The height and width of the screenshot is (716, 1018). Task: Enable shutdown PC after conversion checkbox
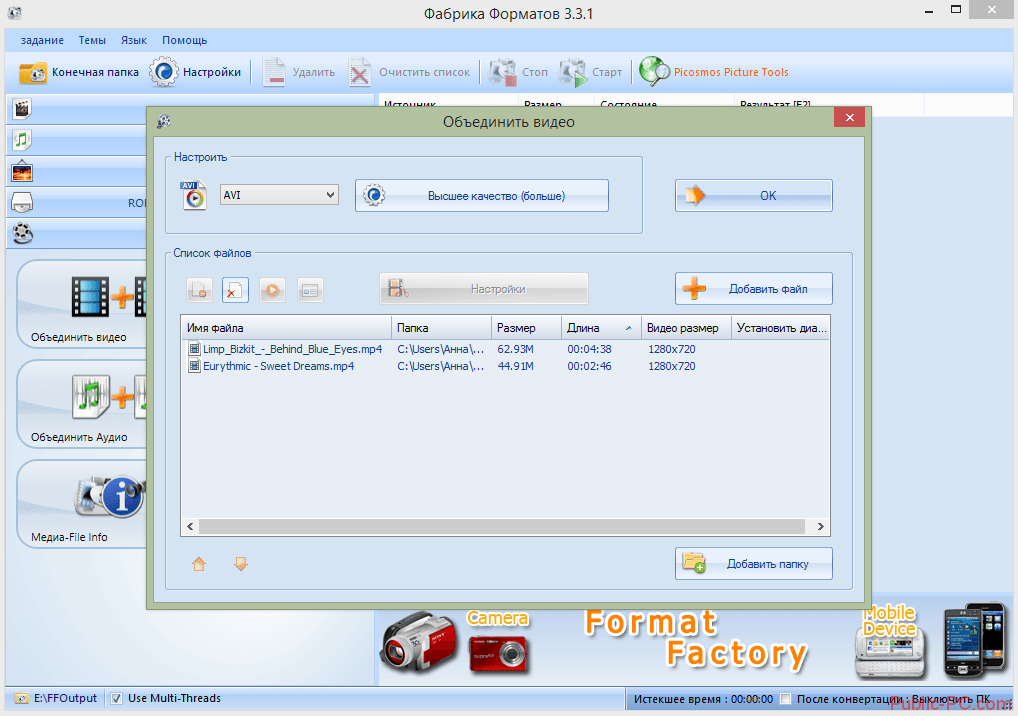click(x=786, y=698)
